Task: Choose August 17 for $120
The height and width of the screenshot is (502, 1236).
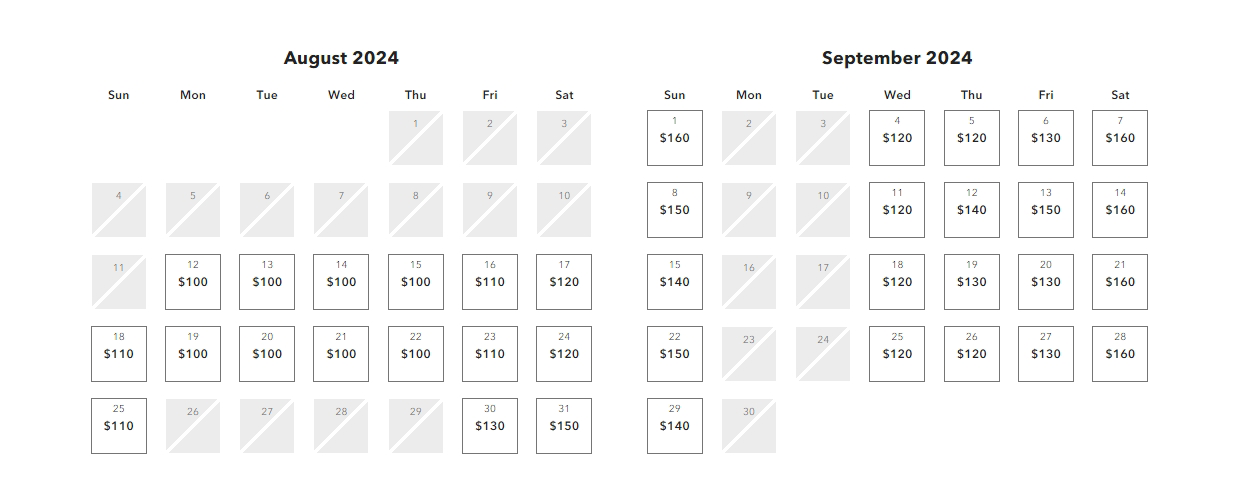Action: point(564,282)
